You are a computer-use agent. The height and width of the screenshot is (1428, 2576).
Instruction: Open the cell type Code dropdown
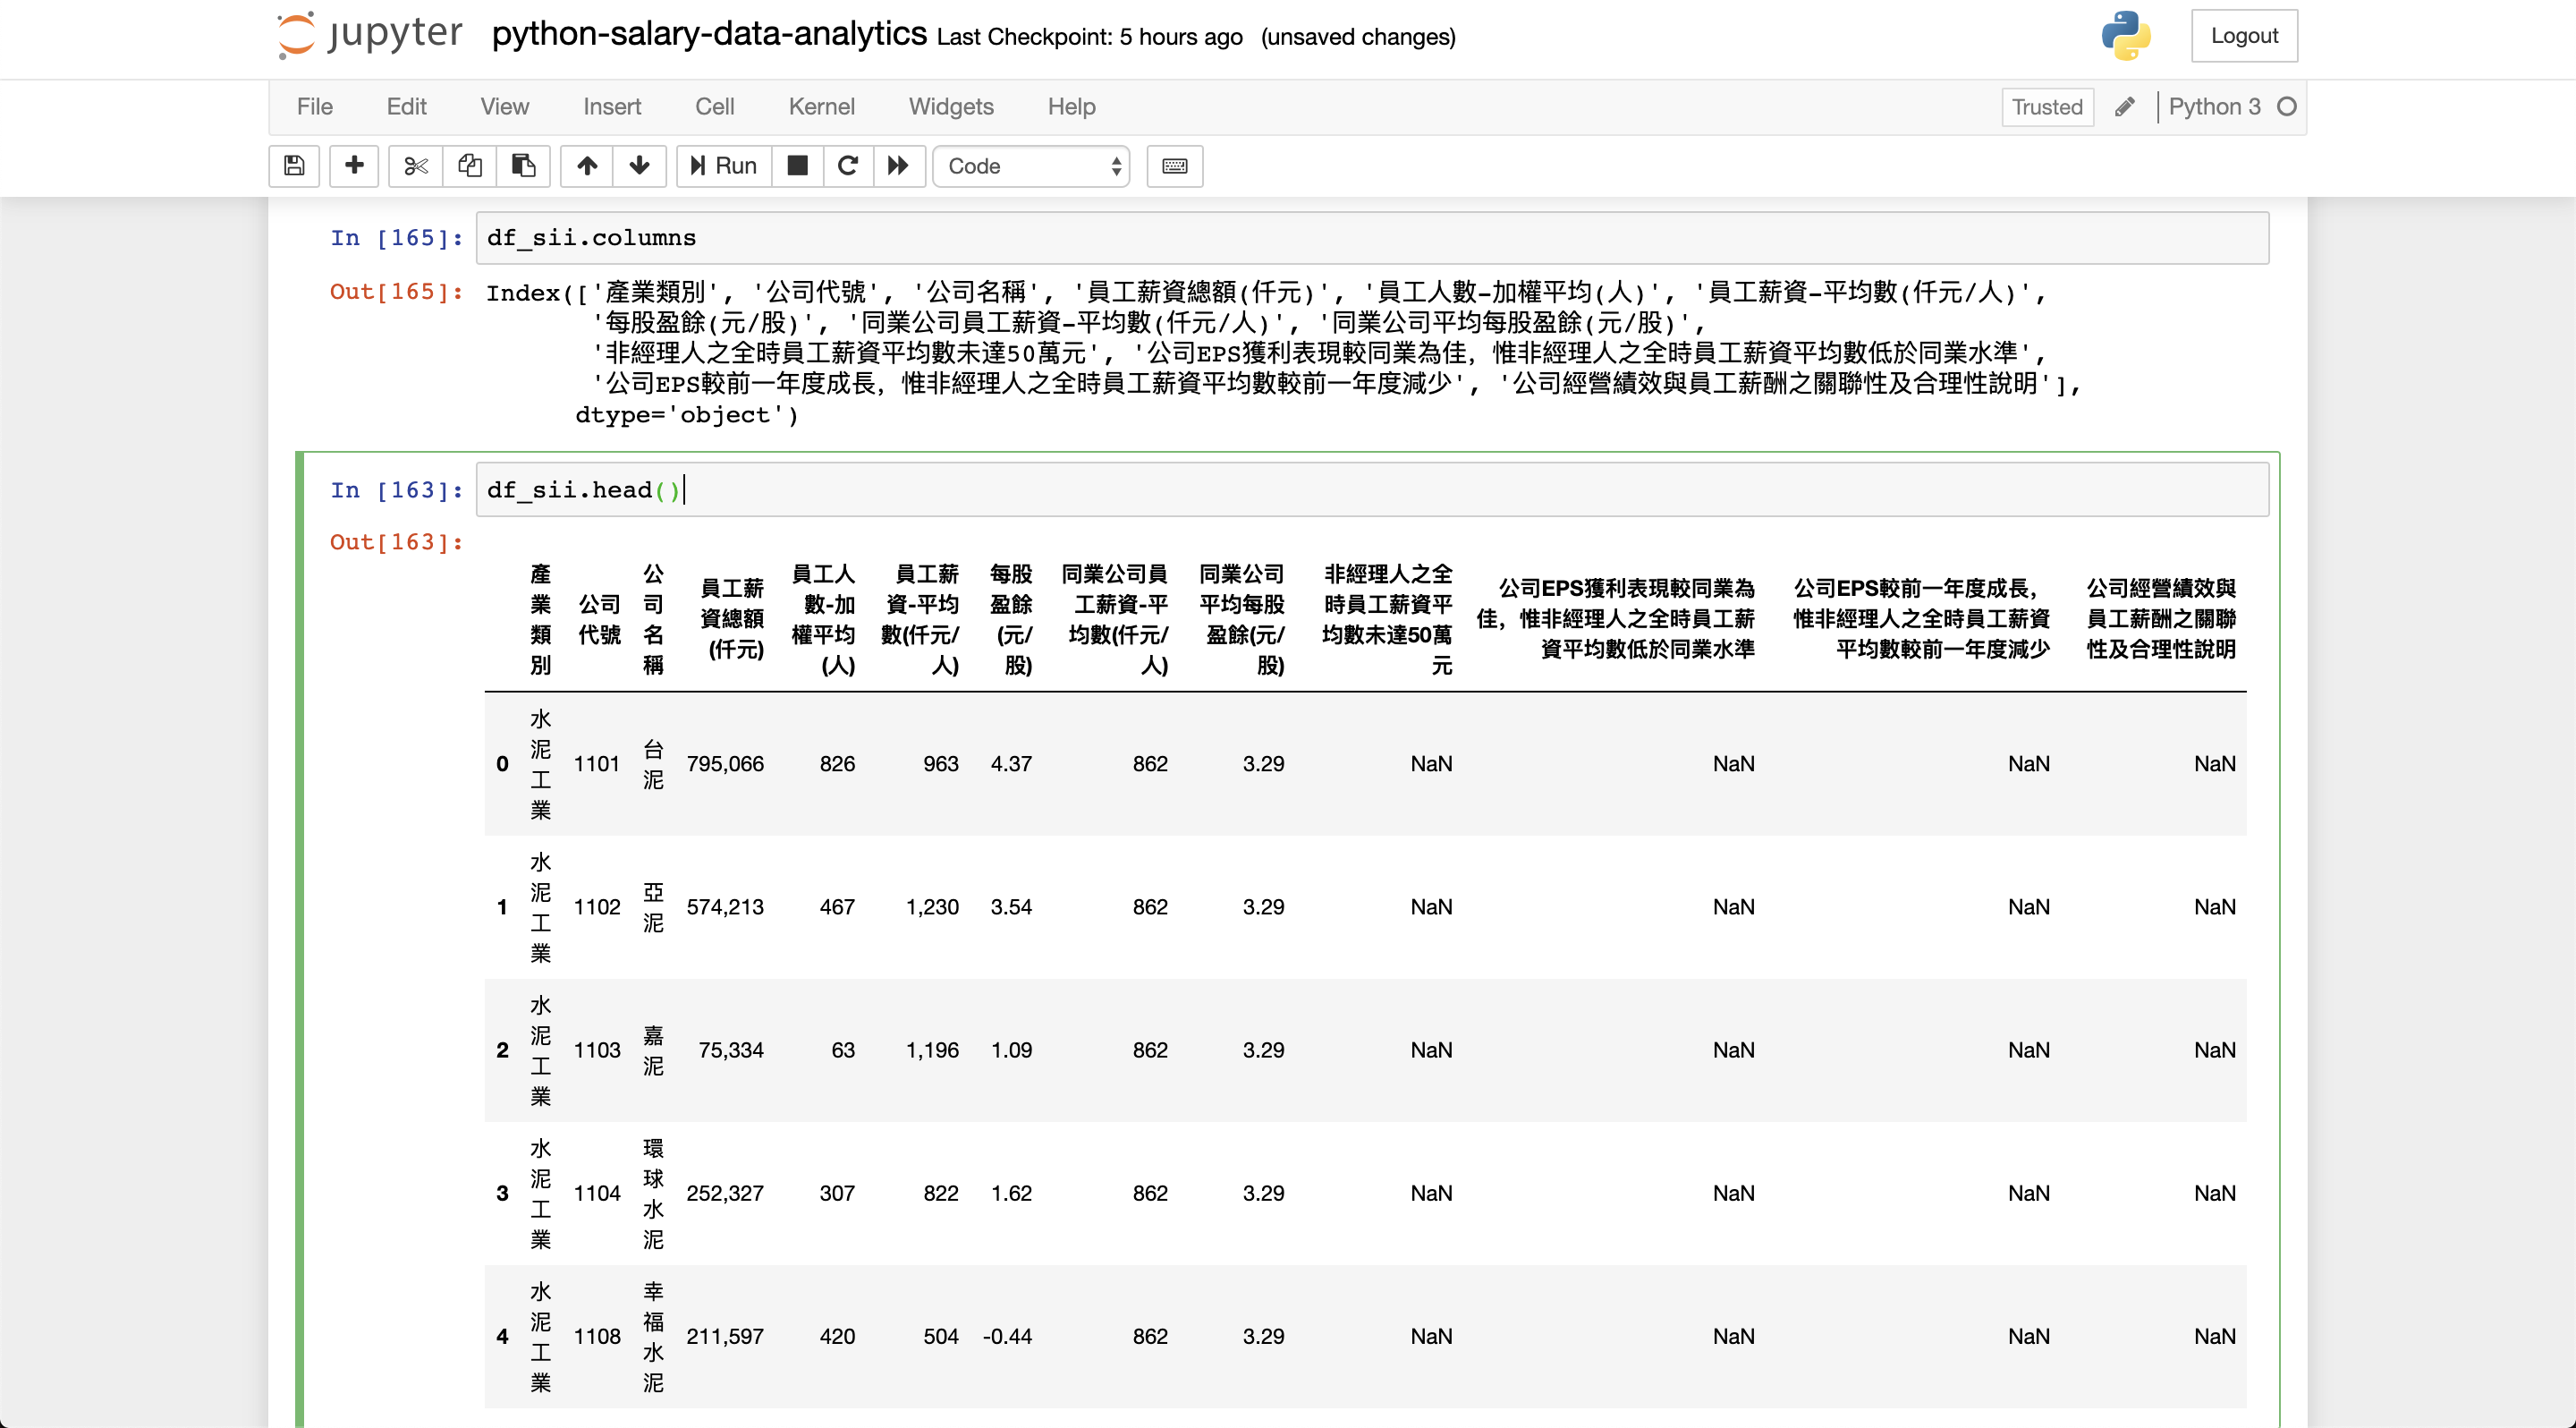[1031, 166]
